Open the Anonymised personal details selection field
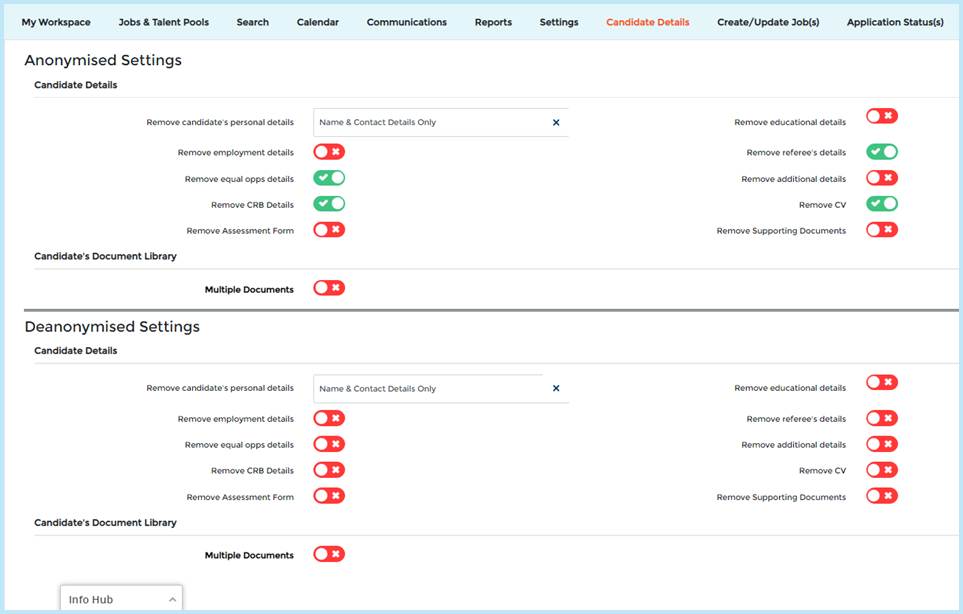The width and height of the screenshot is (963, 614). [430, 121]
